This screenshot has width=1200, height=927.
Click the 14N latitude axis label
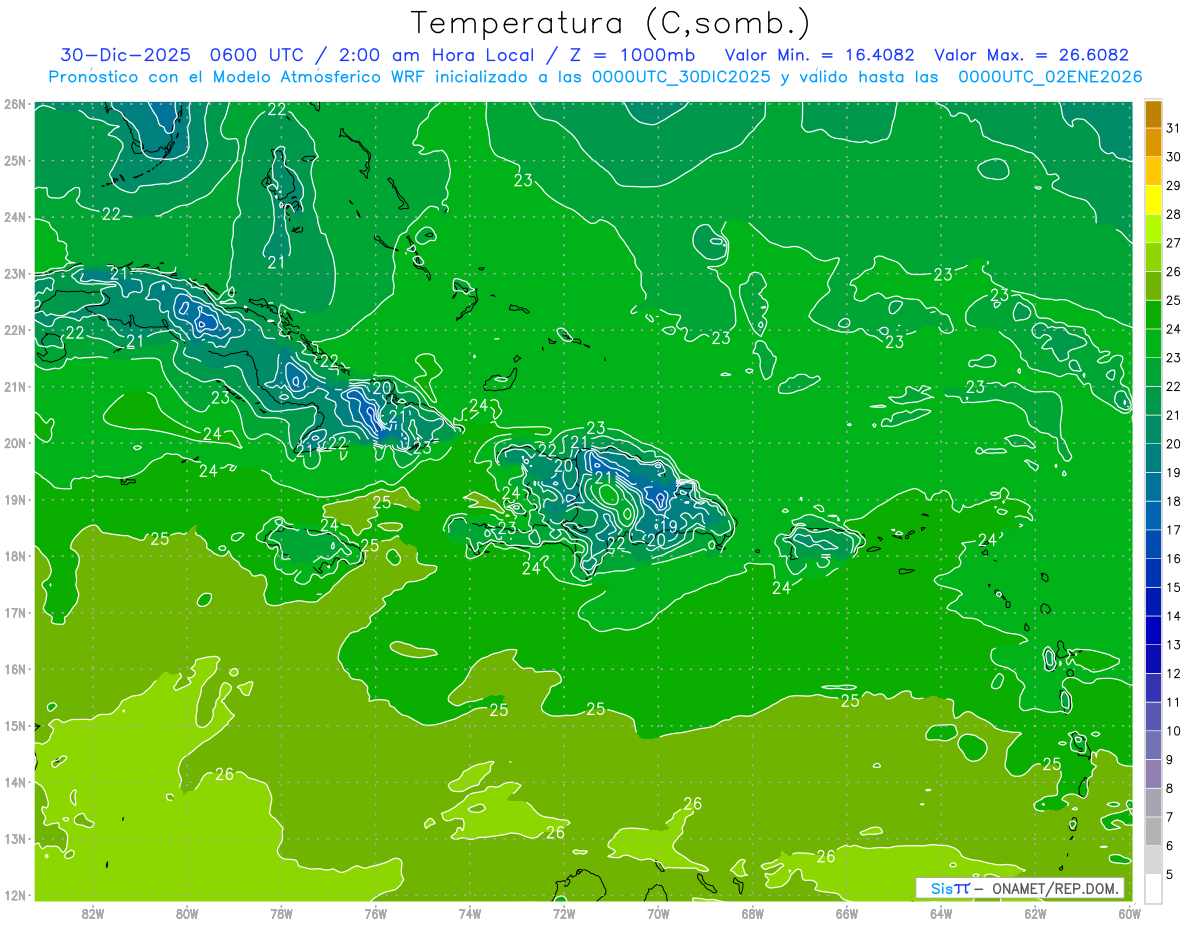coord(14,782)
